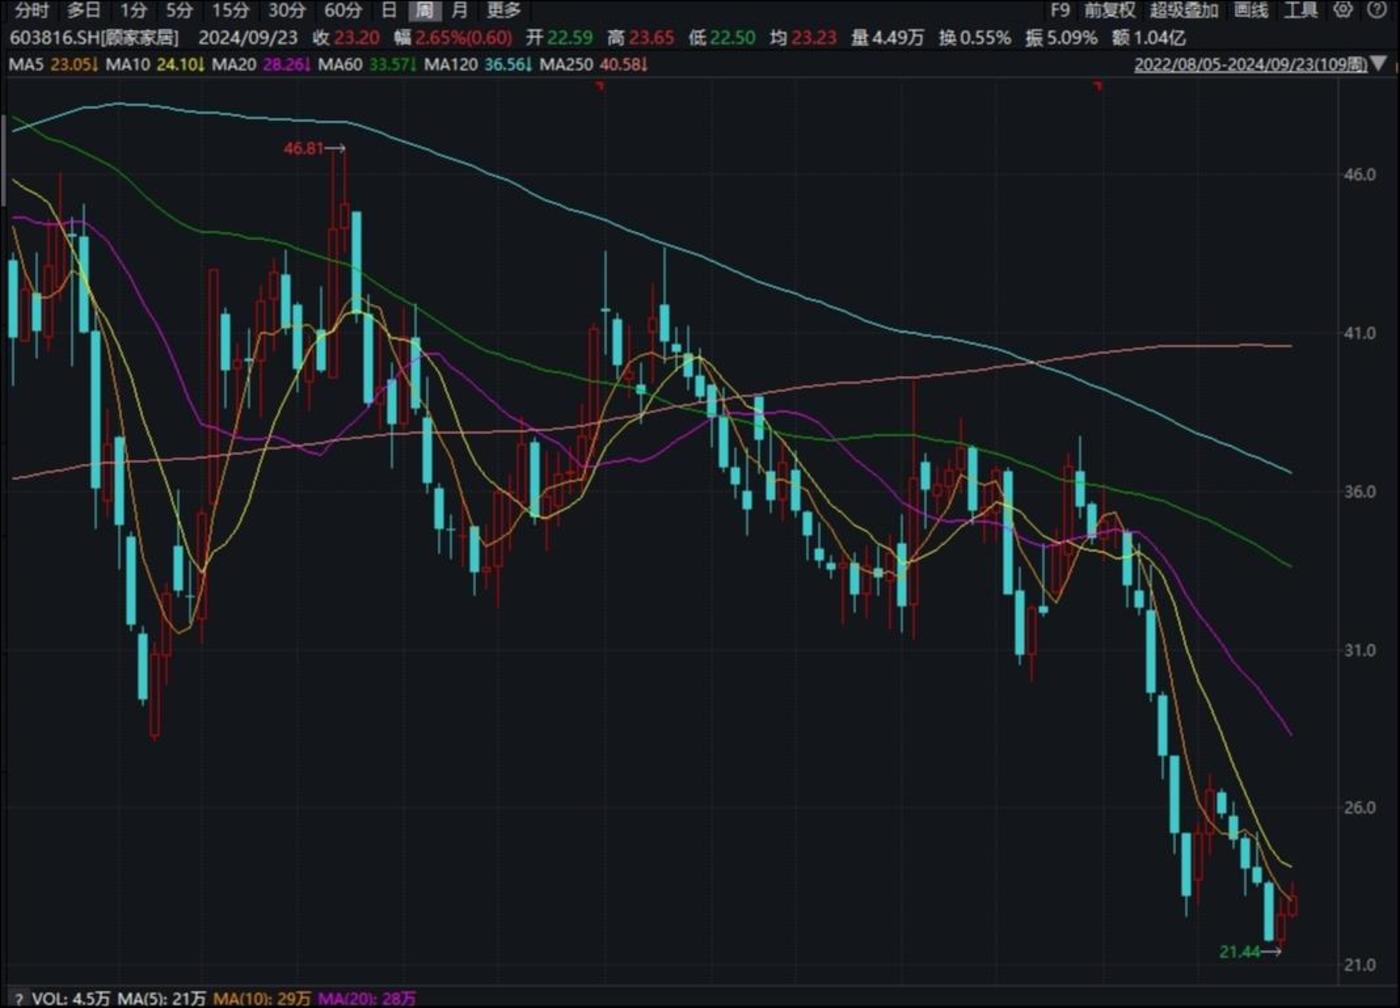Open the 更多 periods dropdown
Screen dimensions: 1400x1008
[x=503, y=10]
